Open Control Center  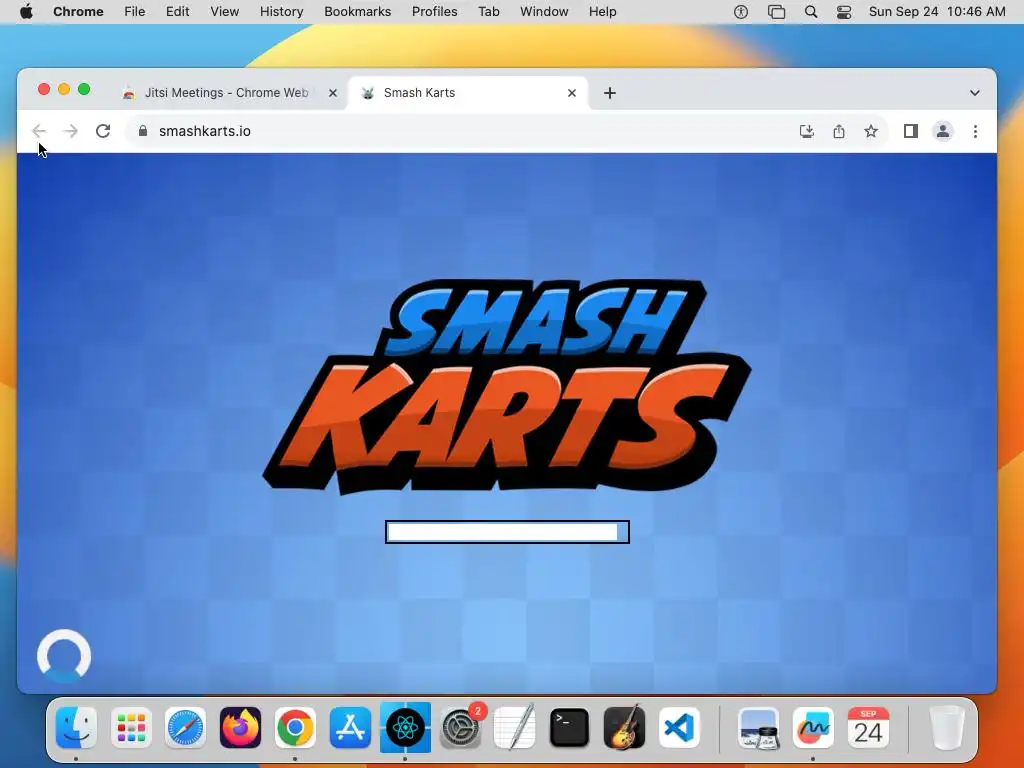coord(844,12)
